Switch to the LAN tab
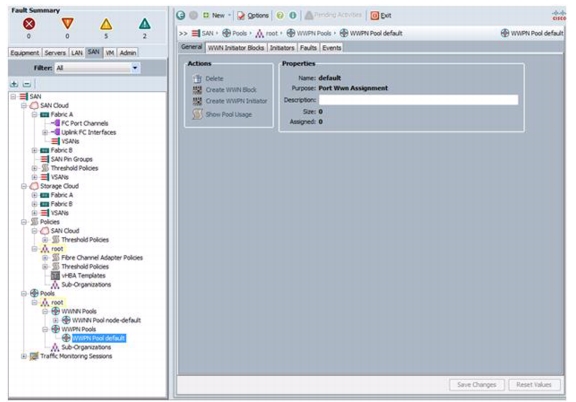This screenshot has width=576, height=402. click(x=77, y=53)
